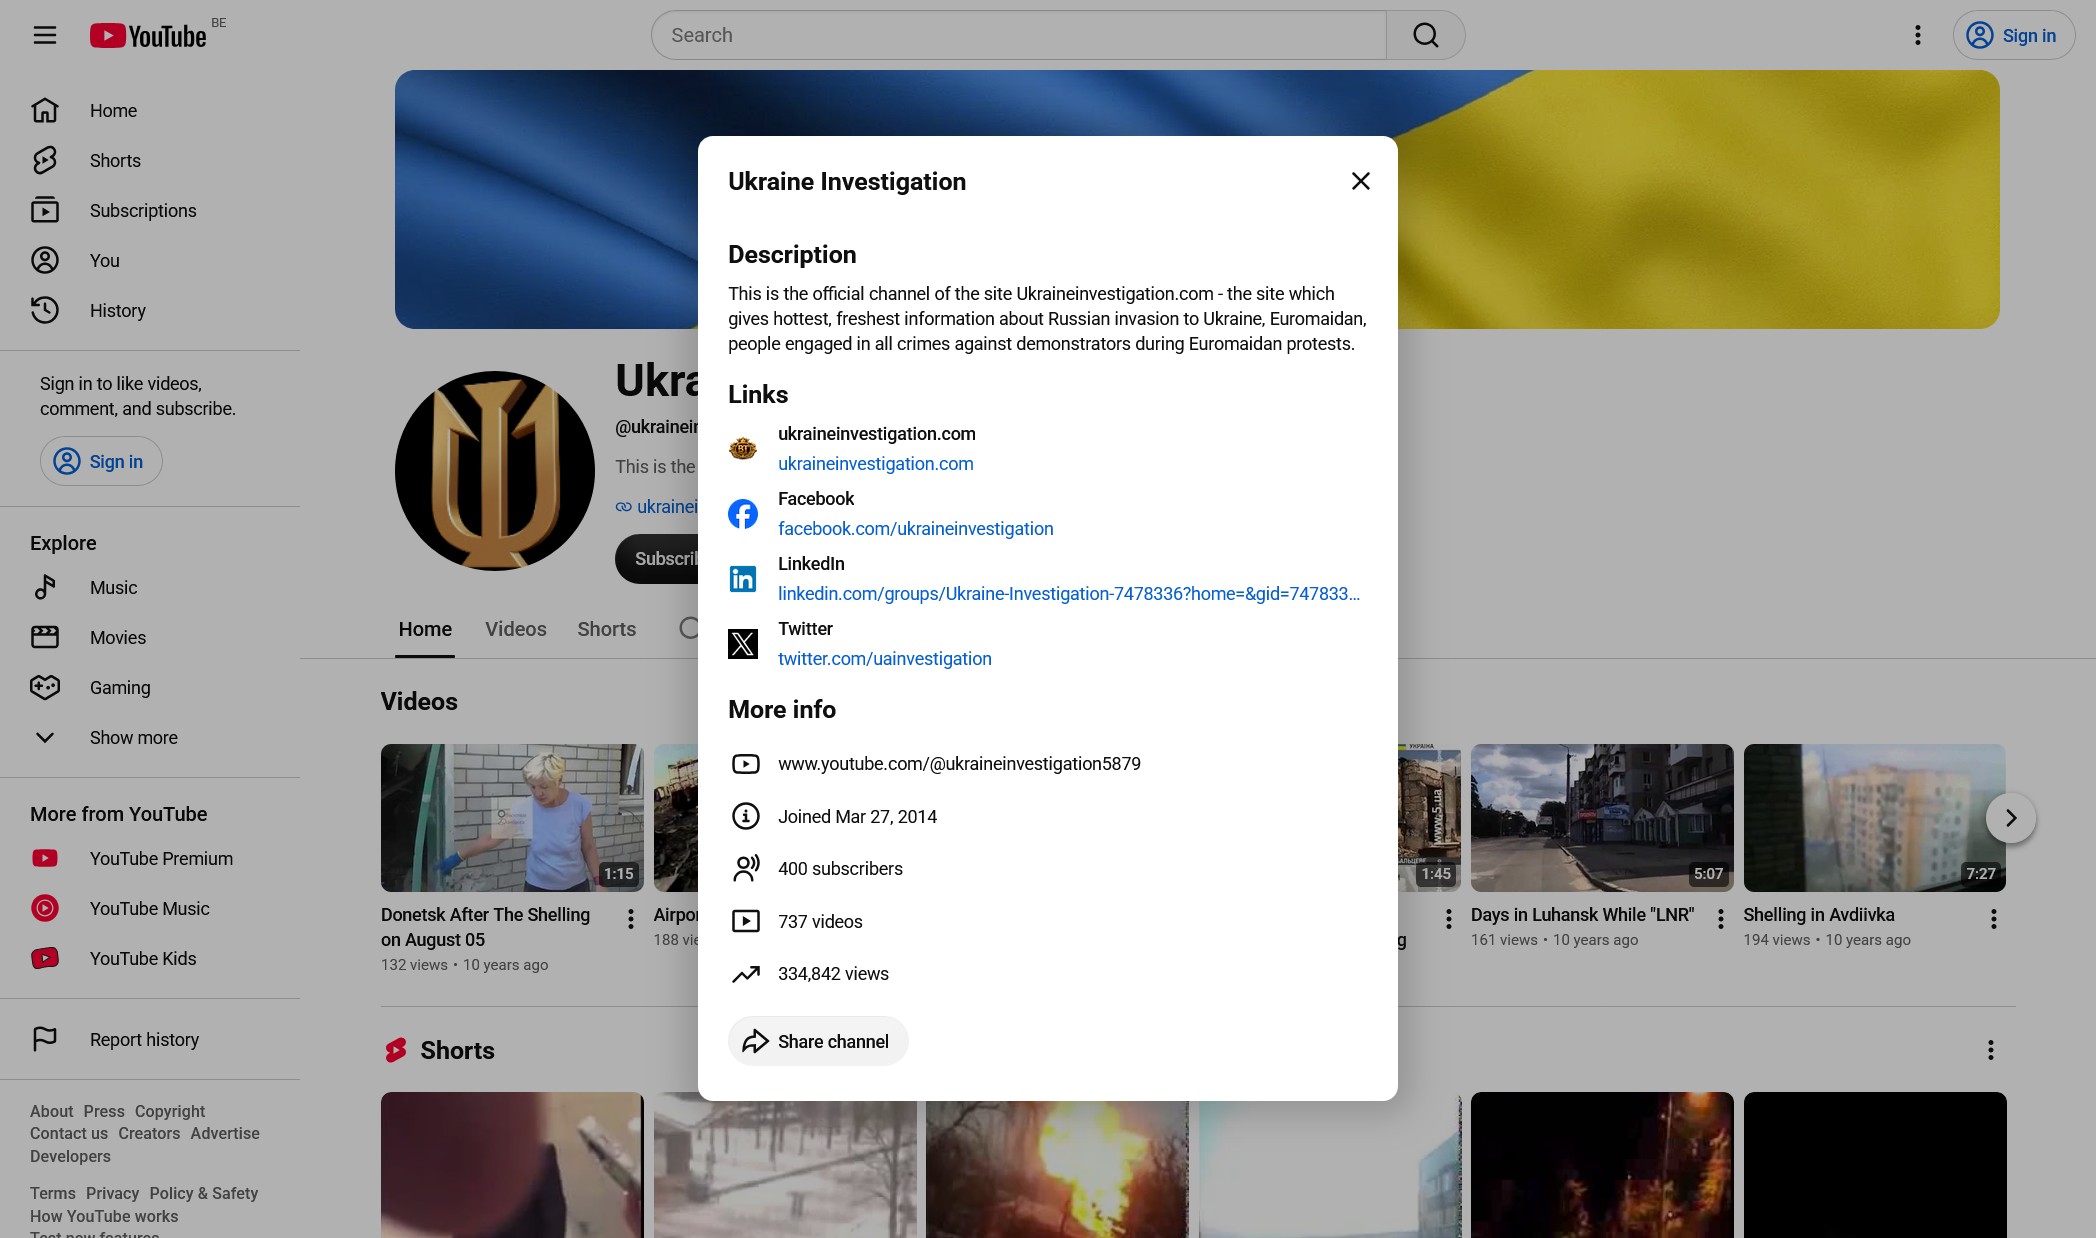2096x1238 pixels.
Task: Click the Privacy footer link
Action: (x=112, y=1193)
